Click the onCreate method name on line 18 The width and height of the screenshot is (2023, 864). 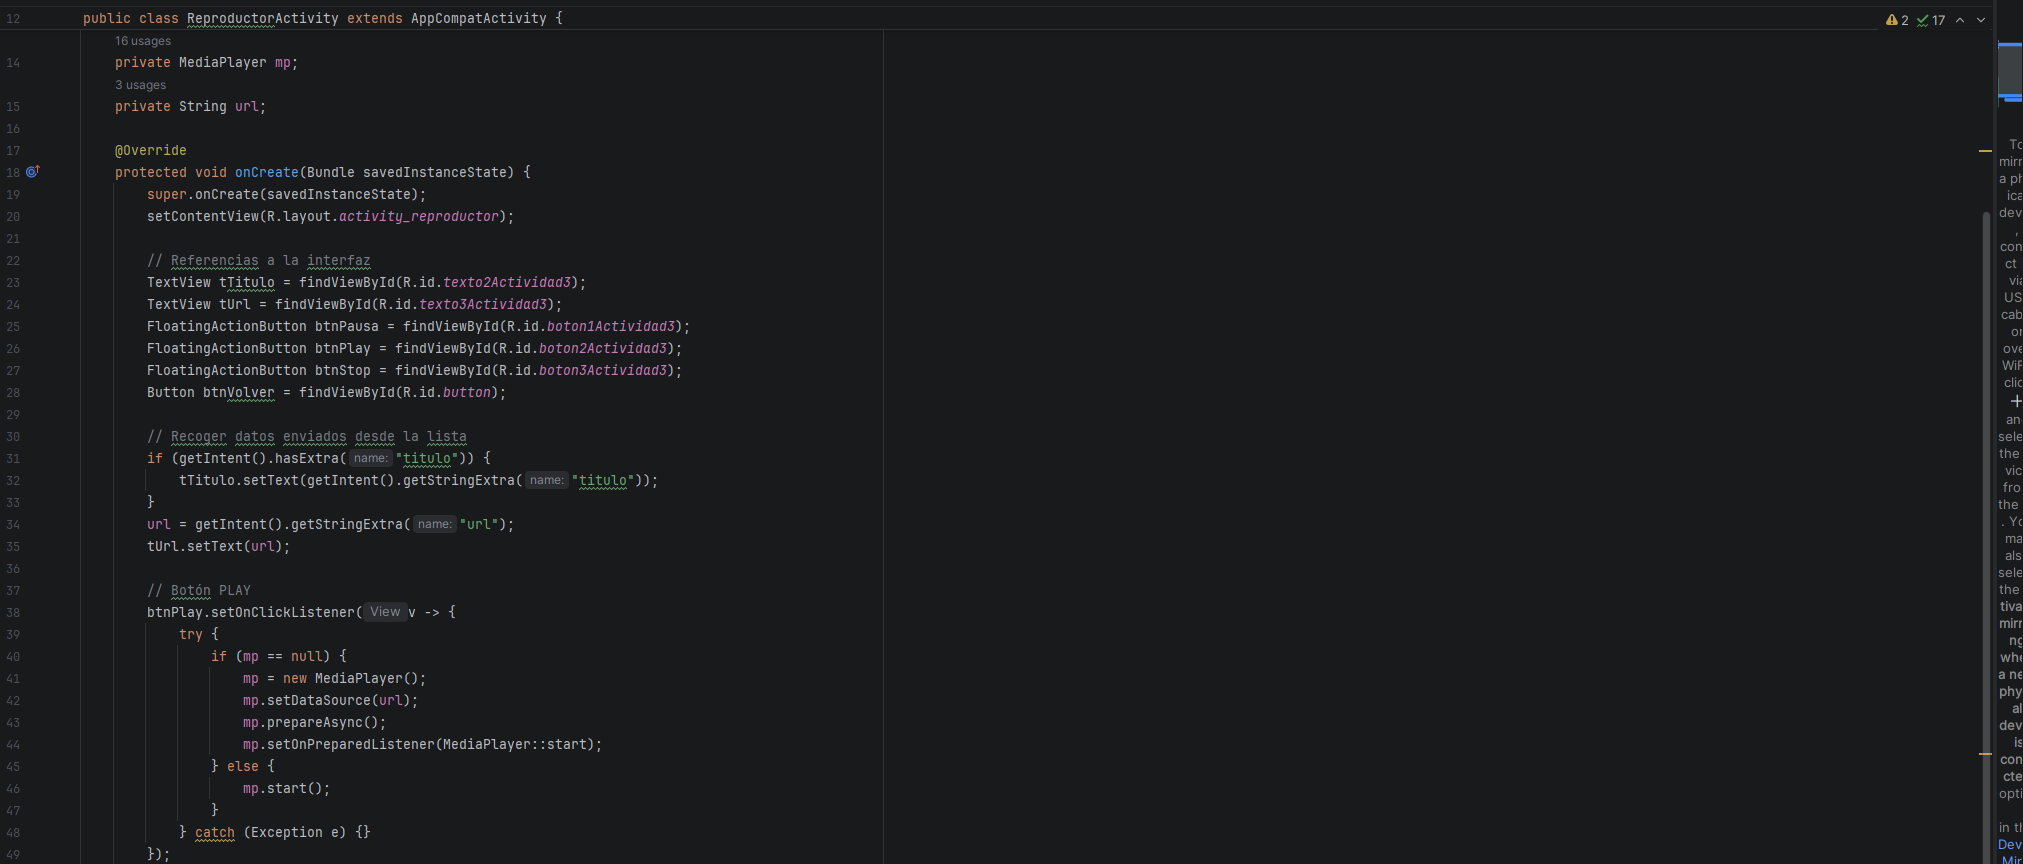(267, 173)
